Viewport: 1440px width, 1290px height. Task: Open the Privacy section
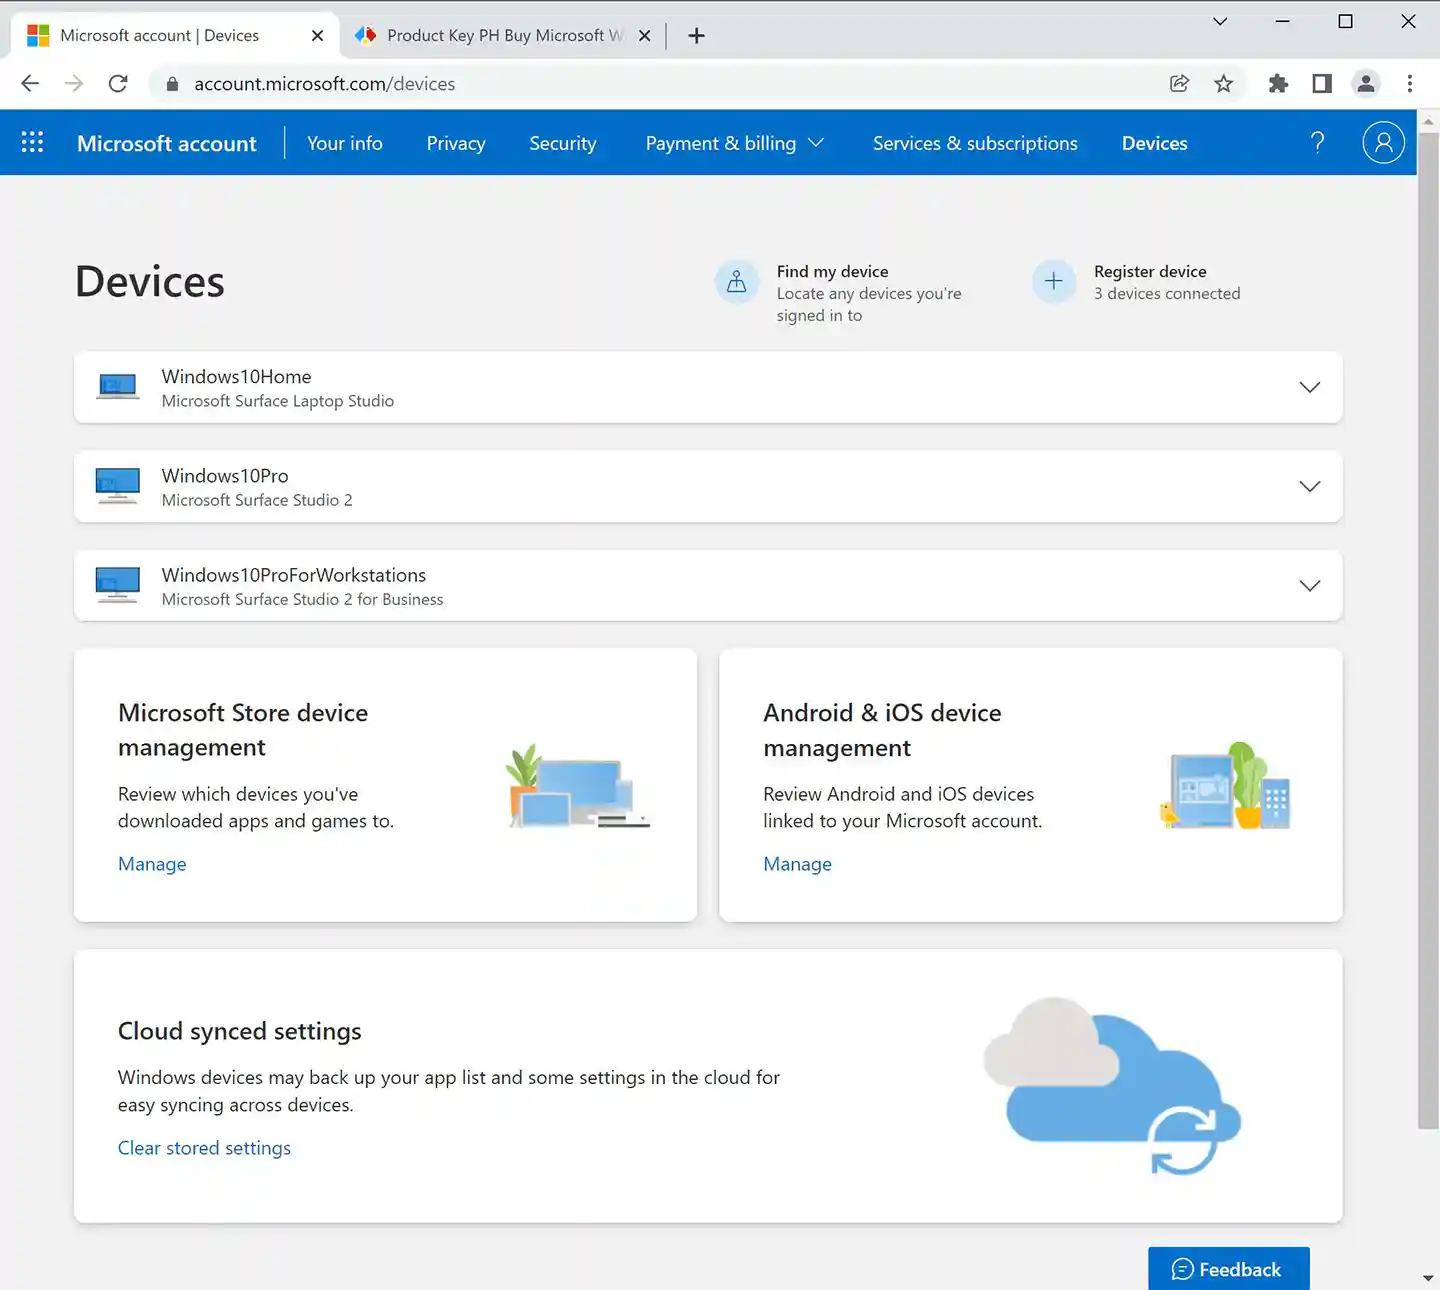456,143
